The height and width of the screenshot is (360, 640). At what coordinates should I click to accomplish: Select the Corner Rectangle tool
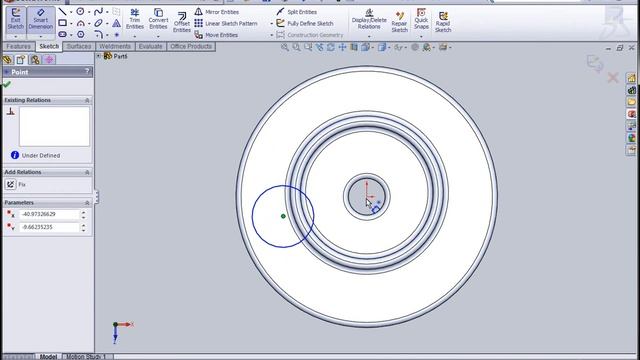point(62,23)
